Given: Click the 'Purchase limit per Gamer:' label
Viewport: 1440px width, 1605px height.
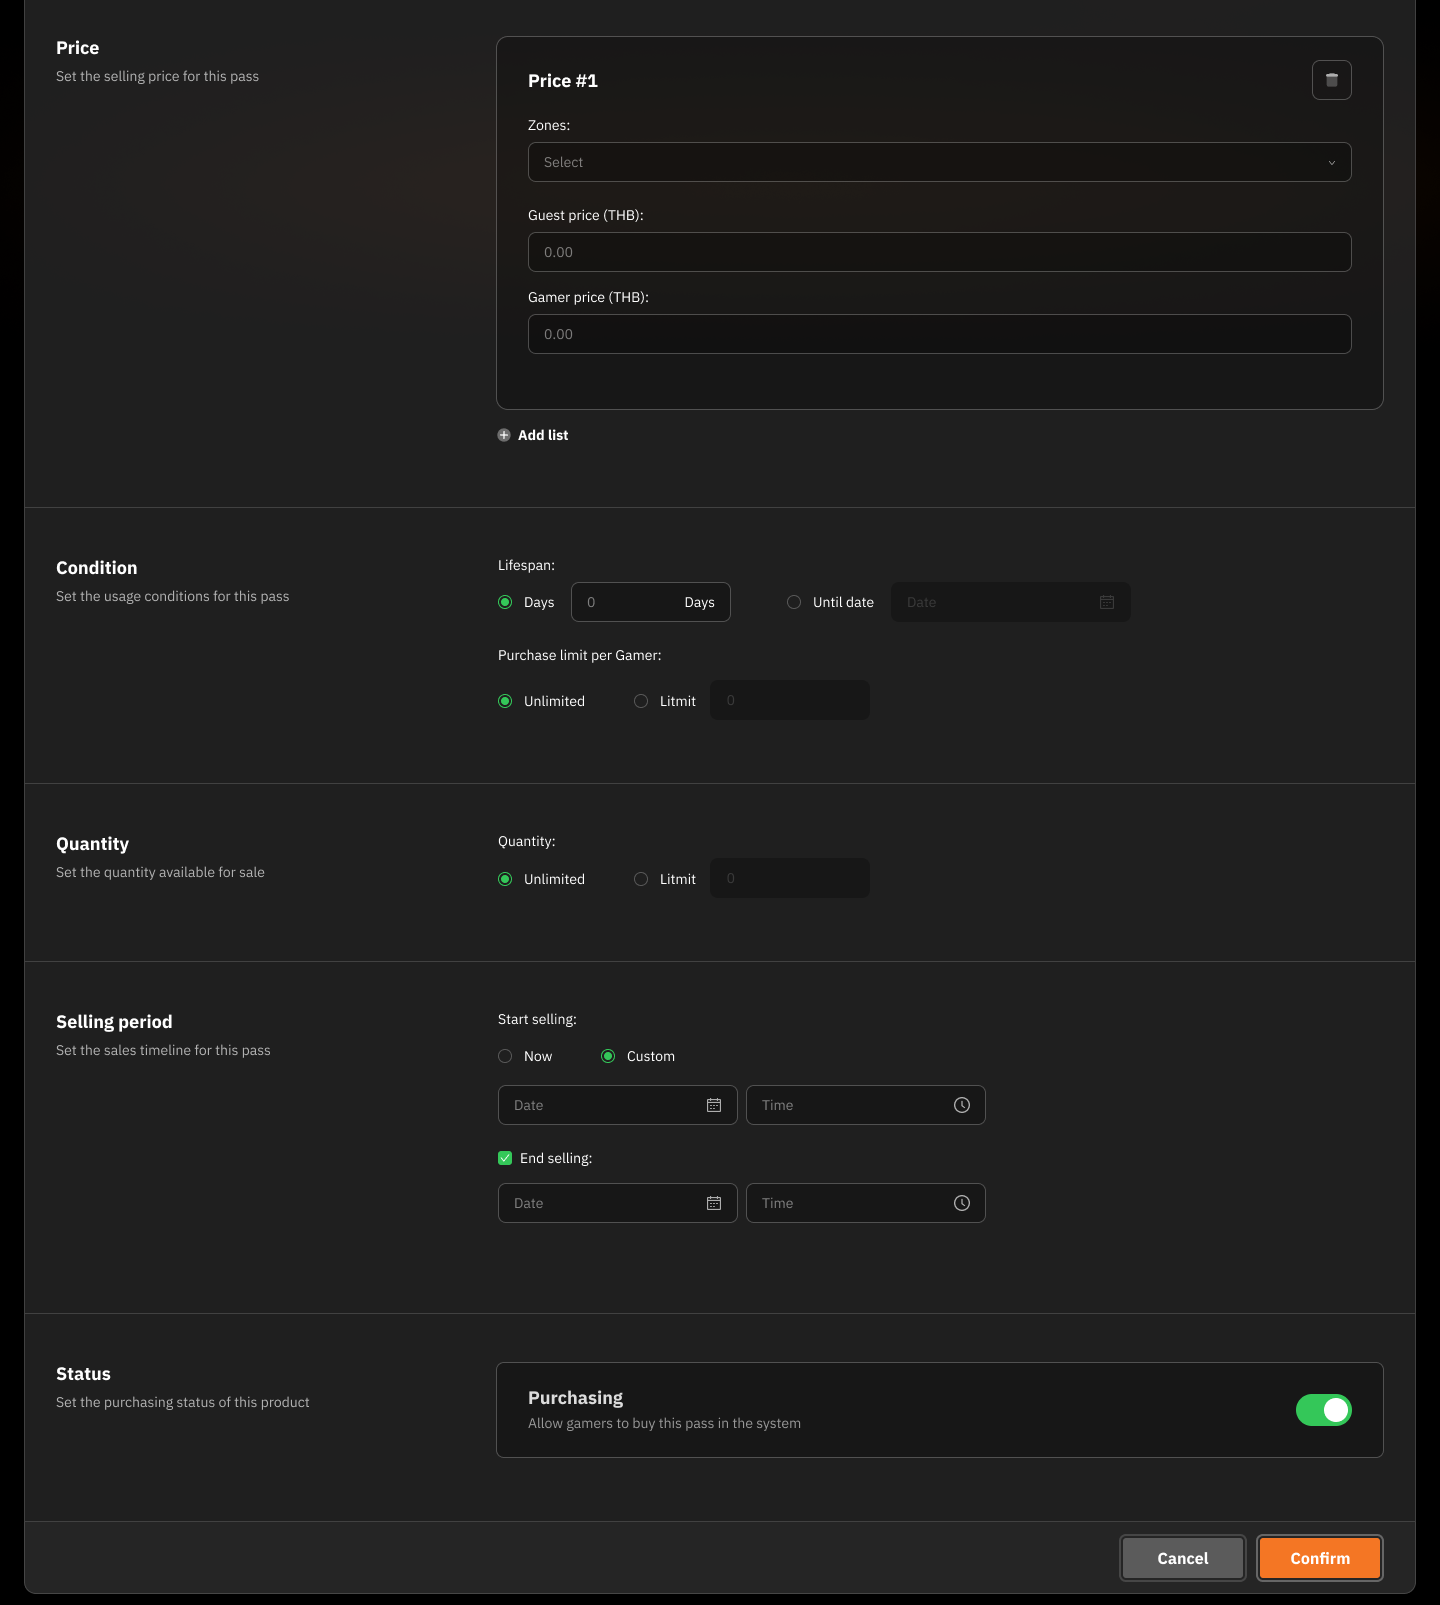Looking at the screenshot, I should coord(579,655).
